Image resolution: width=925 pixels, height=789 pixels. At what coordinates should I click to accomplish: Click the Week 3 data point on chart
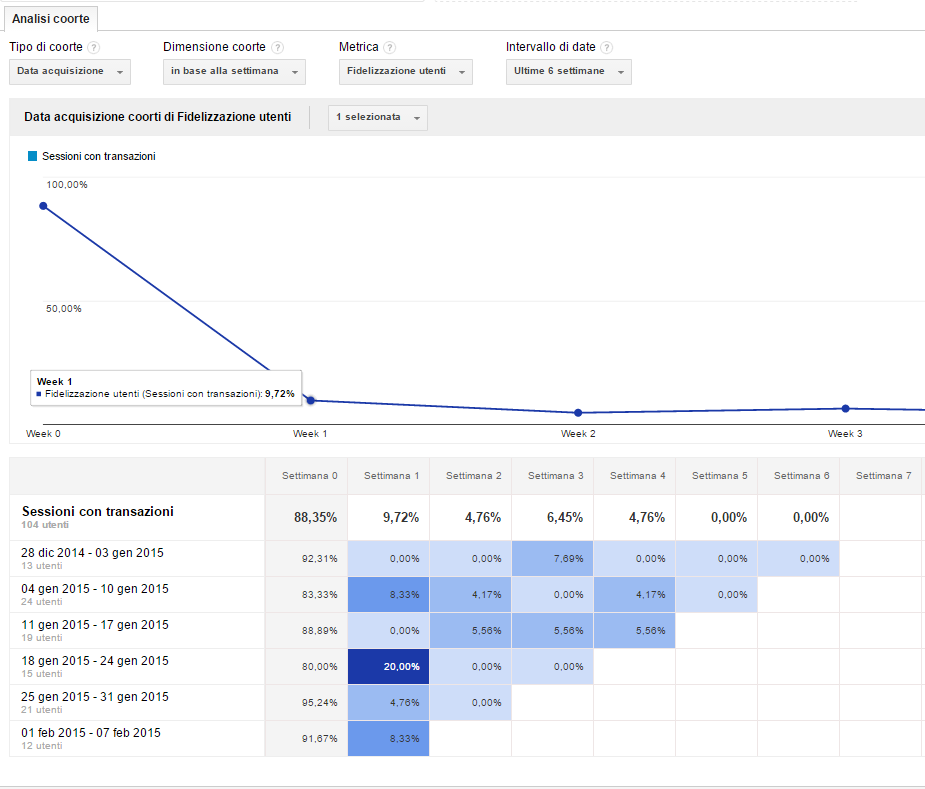coord(845,408)
